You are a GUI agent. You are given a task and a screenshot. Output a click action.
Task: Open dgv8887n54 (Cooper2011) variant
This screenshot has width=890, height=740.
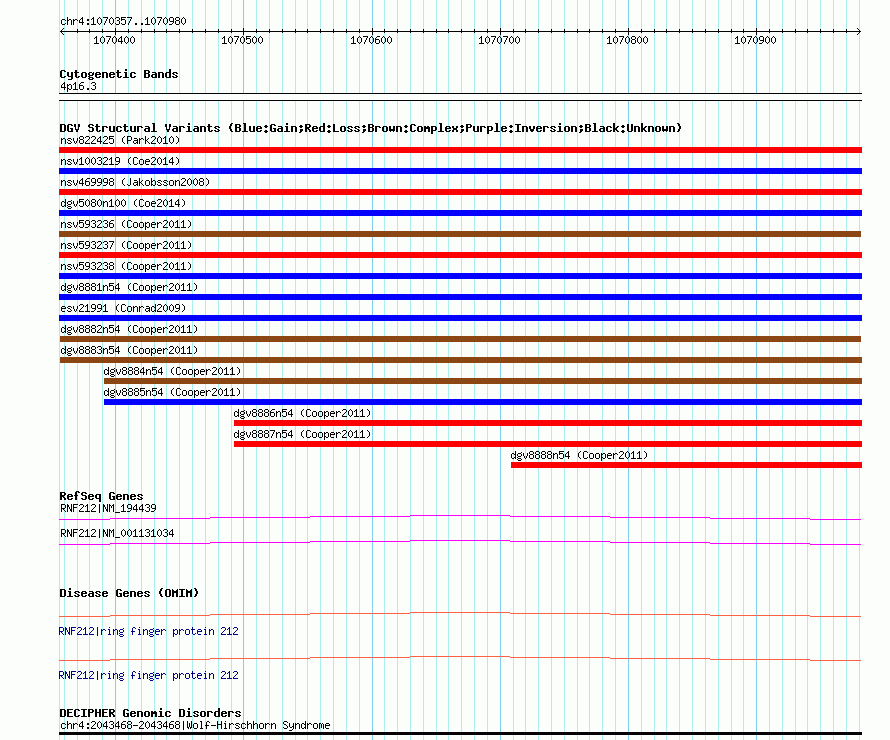[302, 434]
